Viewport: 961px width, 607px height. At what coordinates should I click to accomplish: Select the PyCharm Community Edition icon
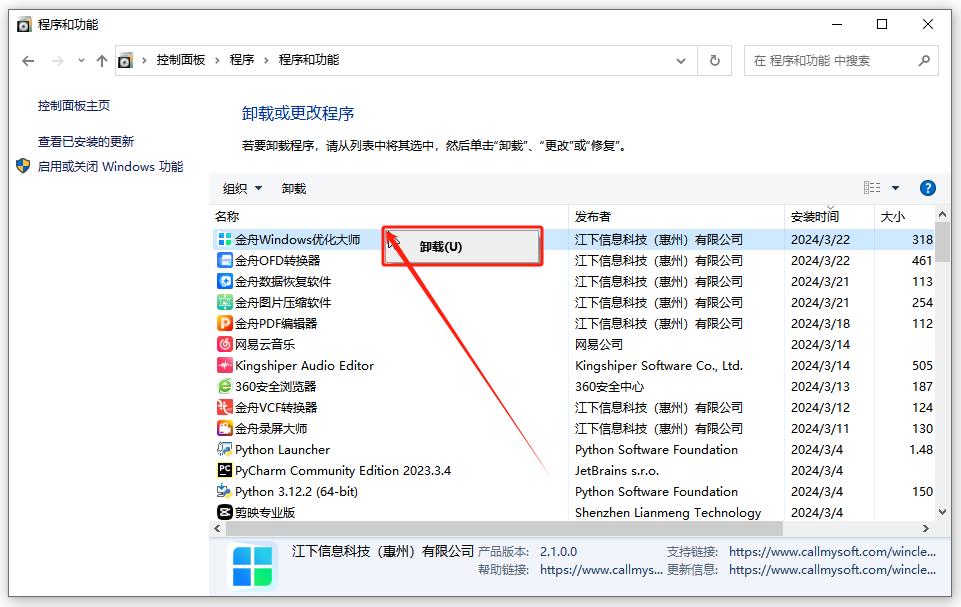tap(225, 470)
